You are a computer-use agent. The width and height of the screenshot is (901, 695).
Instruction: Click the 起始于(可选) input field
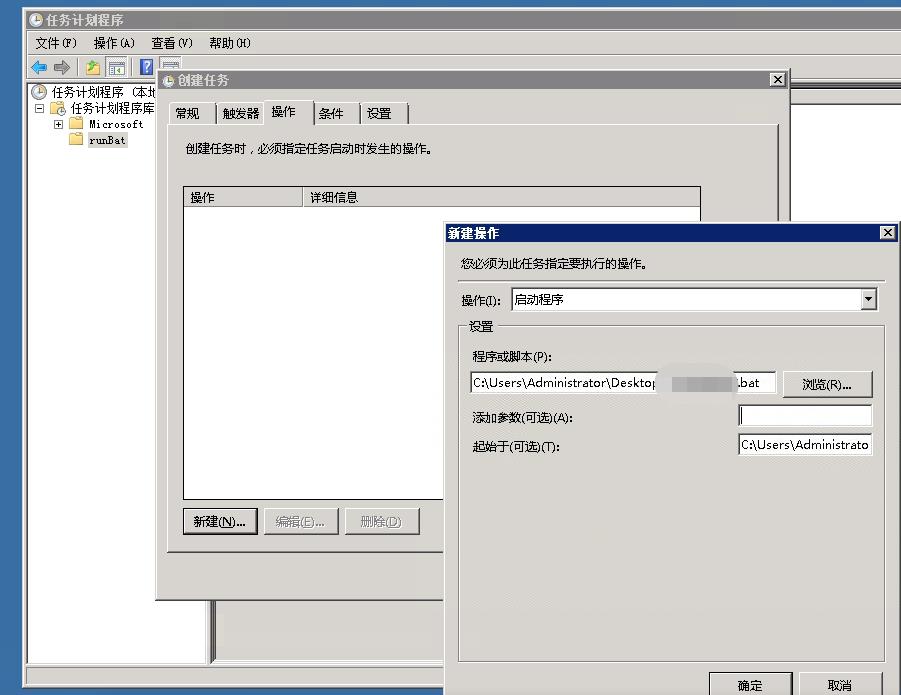[x=805, y=445]
